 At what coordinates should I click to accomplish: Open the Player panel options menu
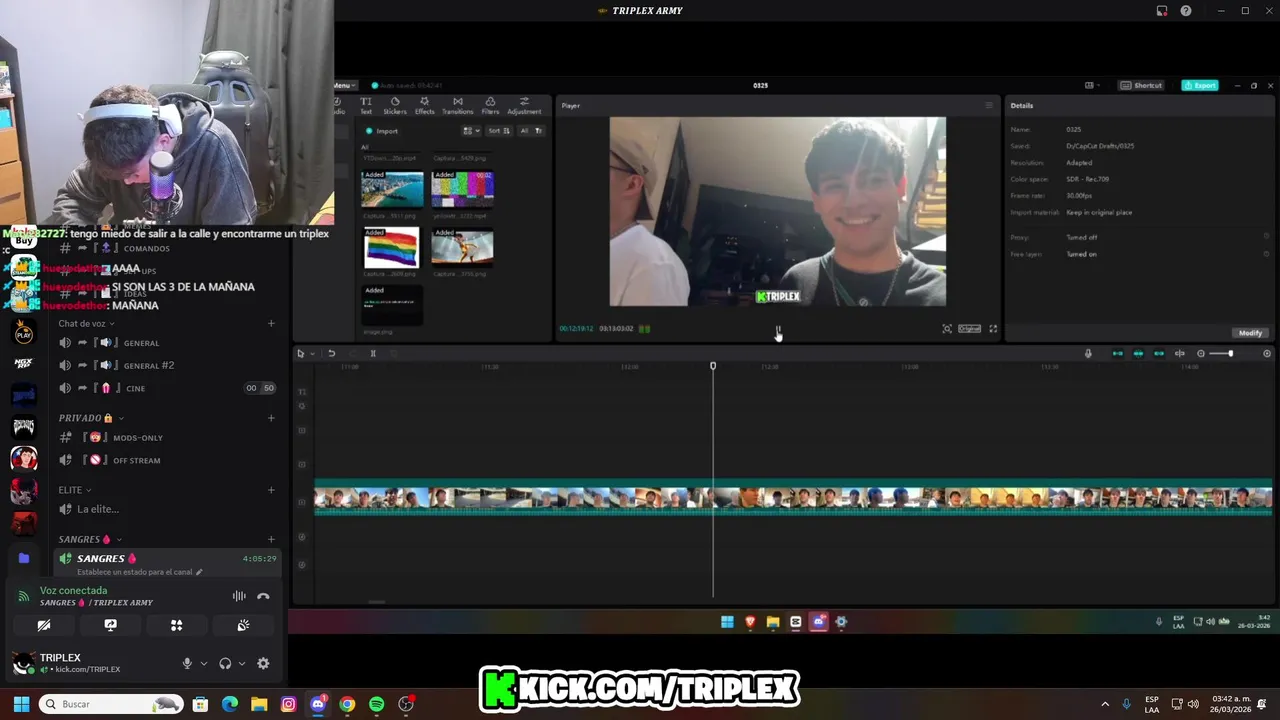pos(989,105)
